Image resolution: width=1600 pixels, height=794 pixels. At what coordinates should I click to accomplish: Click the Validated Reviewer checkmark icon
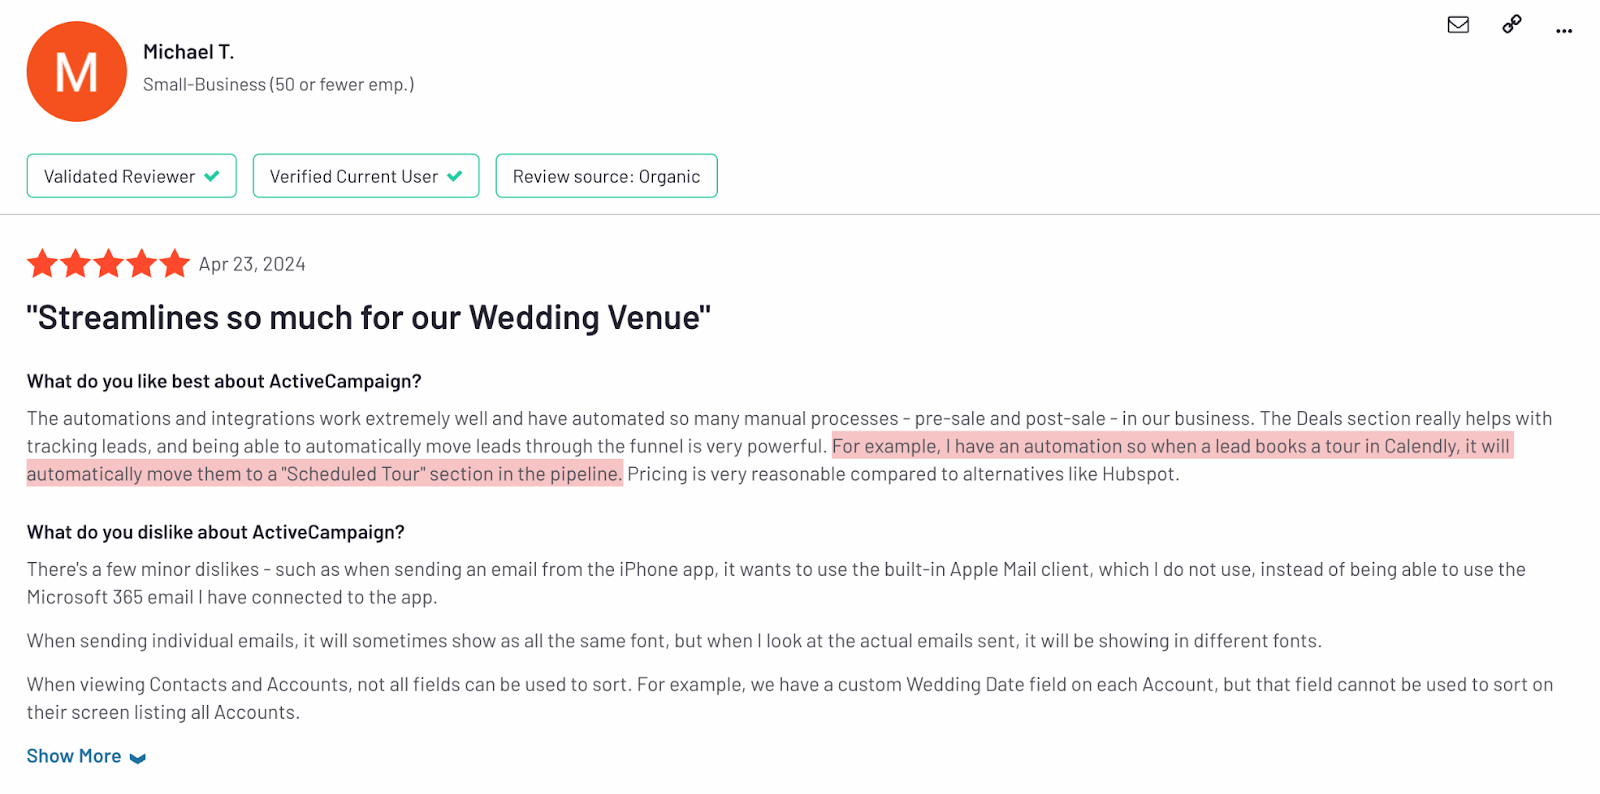pyautogui.click(x=212, y=176)
